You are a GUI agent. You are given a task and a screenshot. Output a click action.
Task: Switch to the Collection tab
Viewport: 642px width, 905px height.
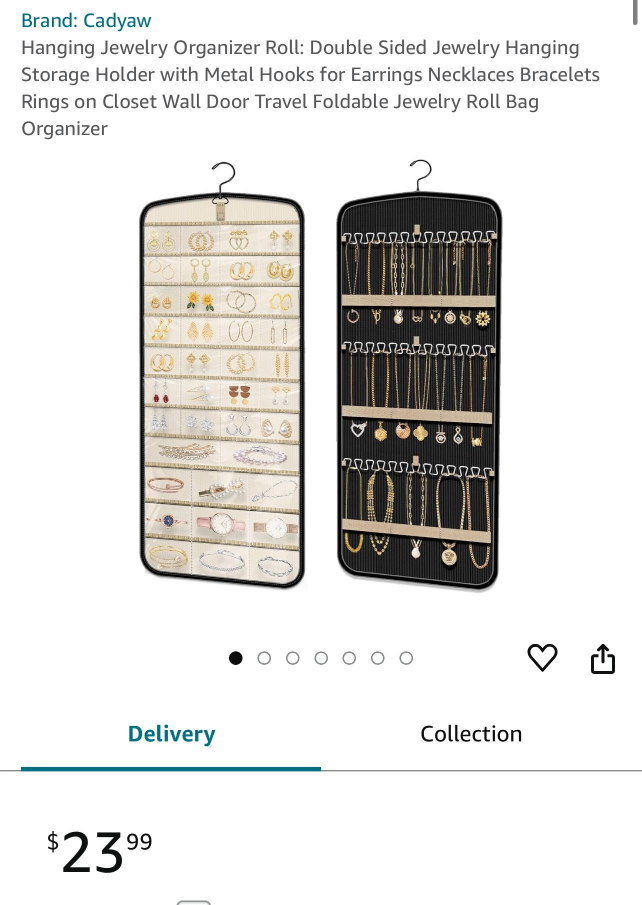point(471,734)
